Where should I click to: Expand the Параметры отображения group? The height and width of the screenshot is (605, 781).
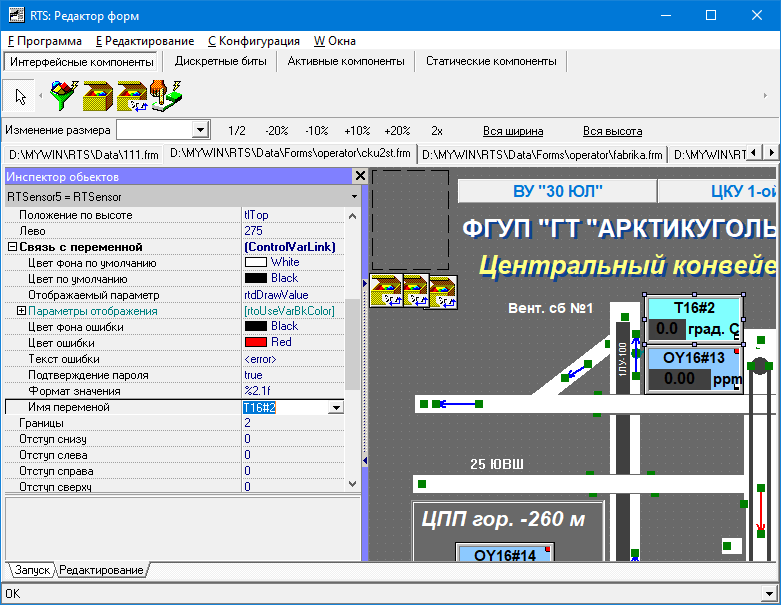click(x=21, y=311)
